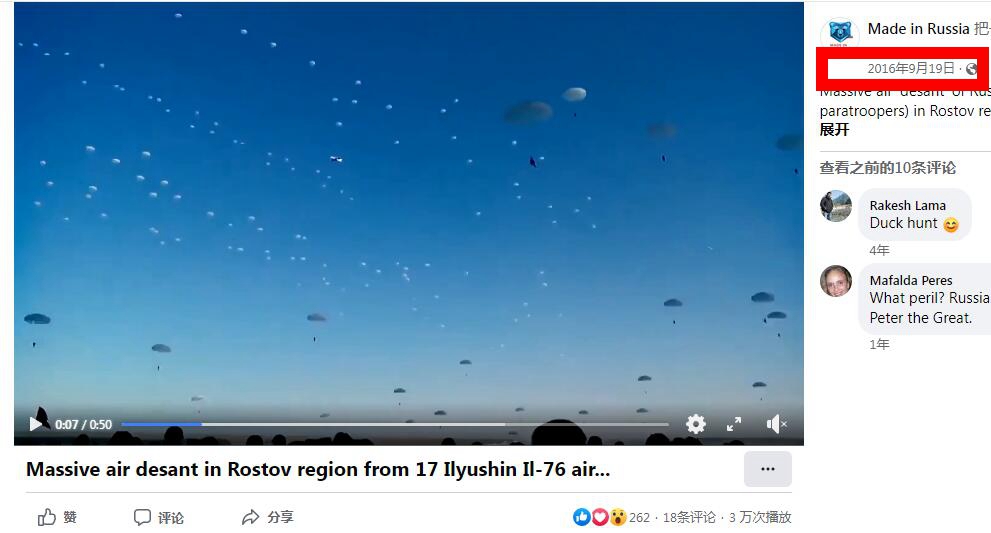Click the 评论 comment icon button

159,517
